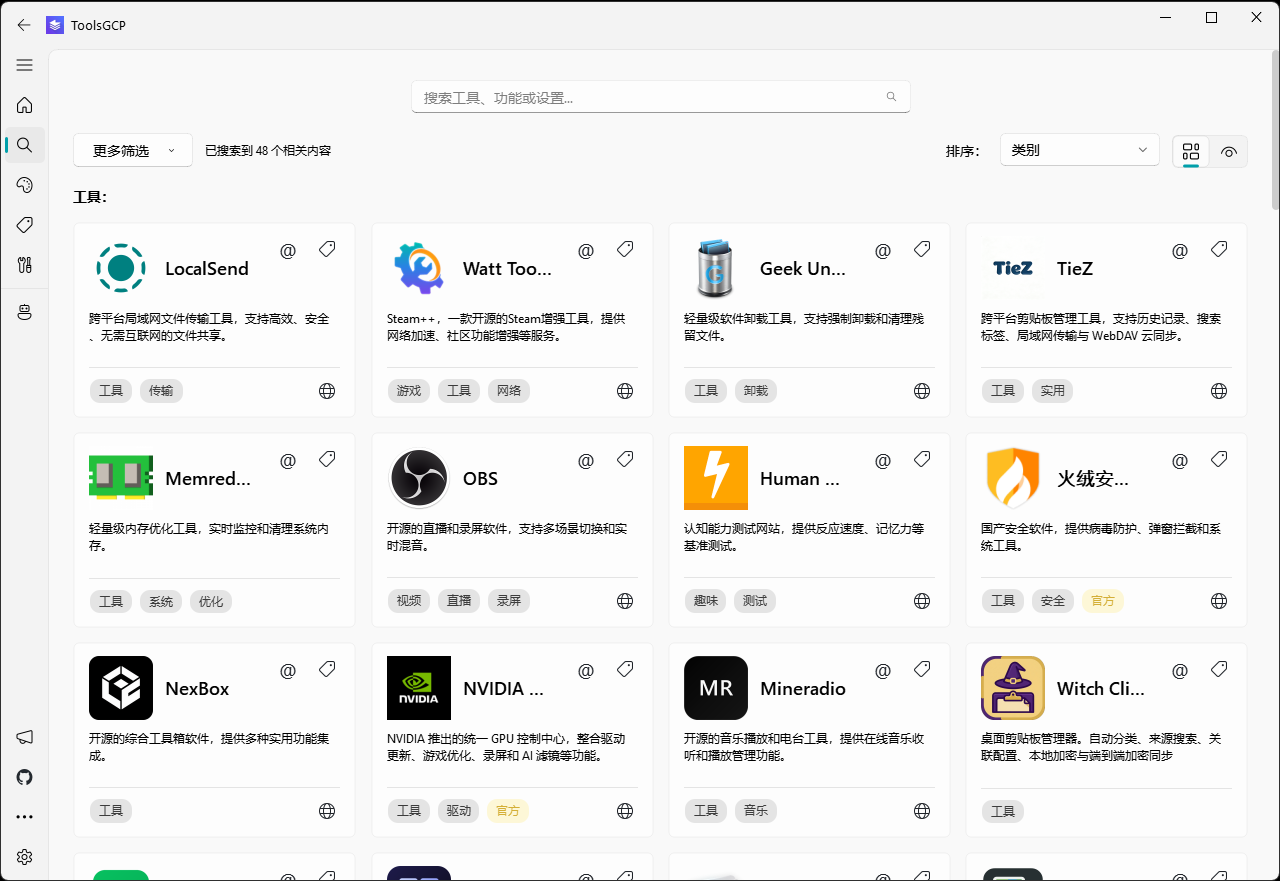Open the 类别 sort dropdown
This screenshot has width=1280, height=881.
click(x=1079, y=150)
